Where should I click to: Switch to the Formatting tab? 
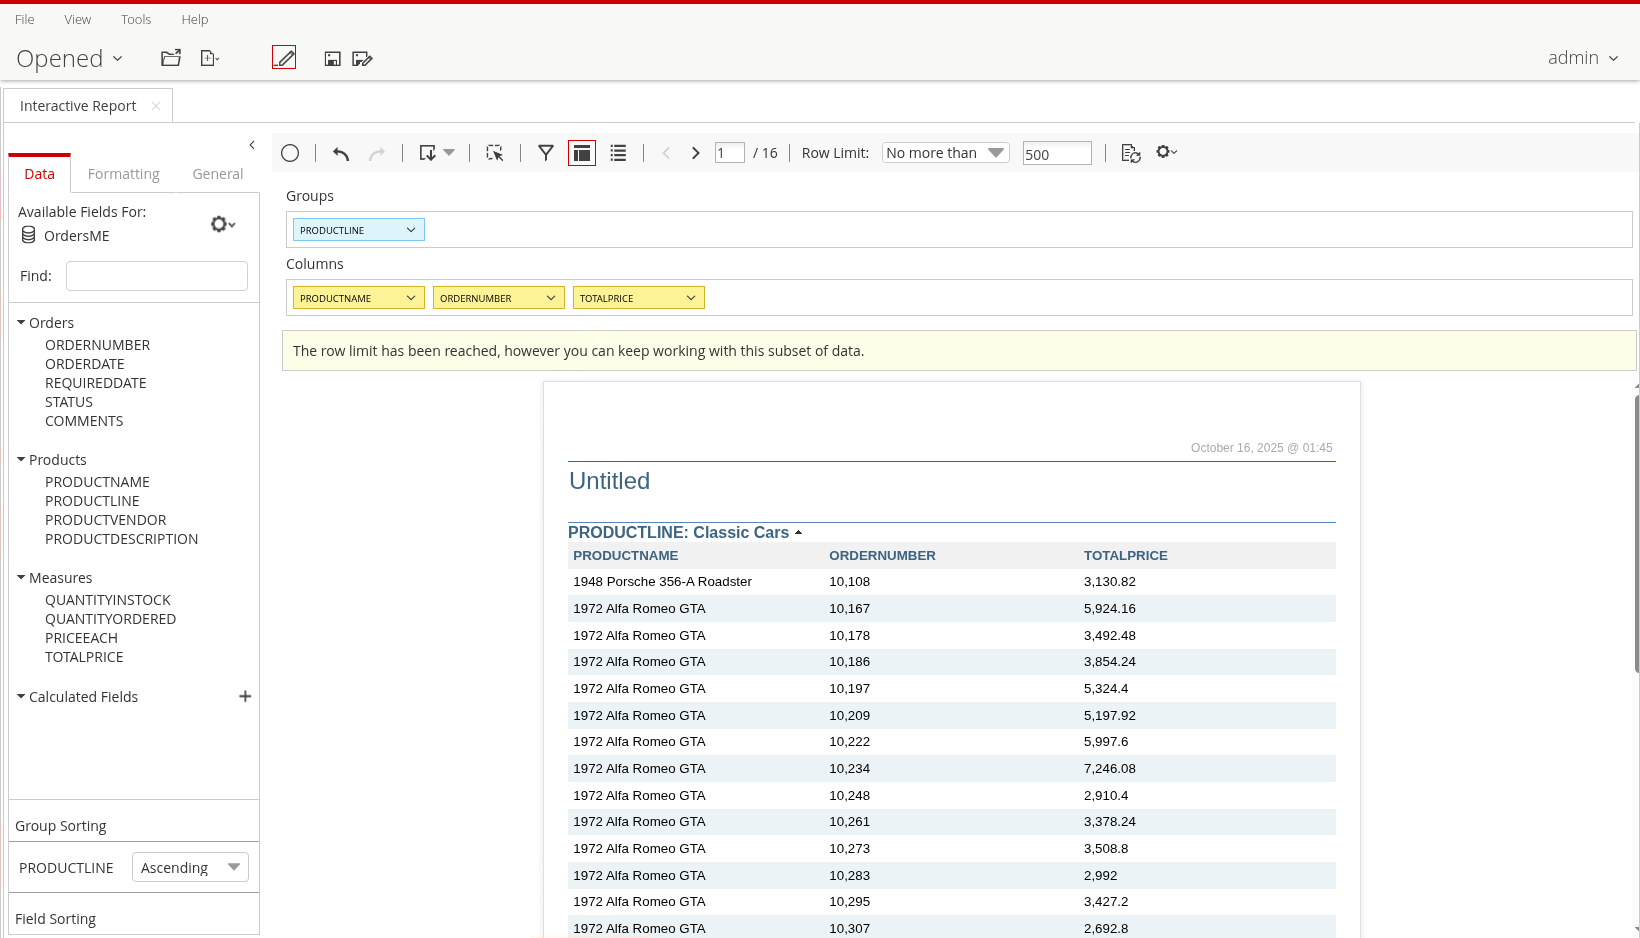click(123, 174)
